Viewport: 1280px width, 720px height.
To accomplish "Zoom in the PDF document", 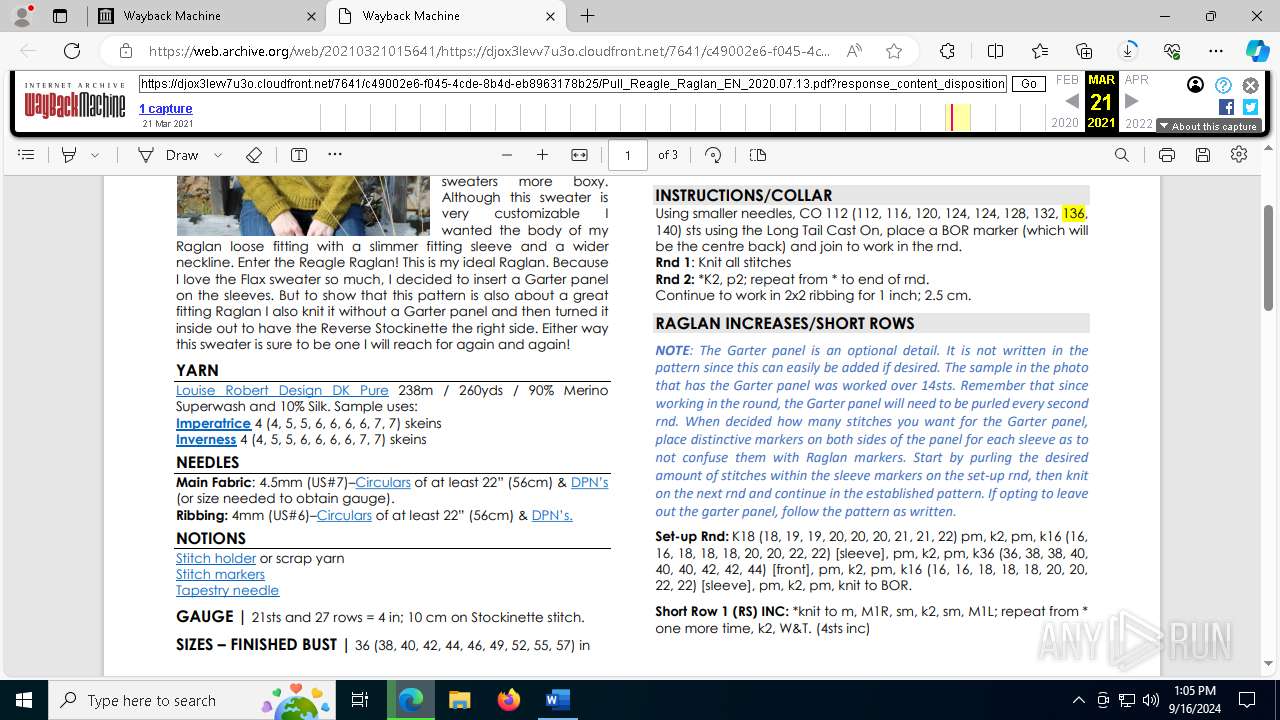I will coord(542,155).
